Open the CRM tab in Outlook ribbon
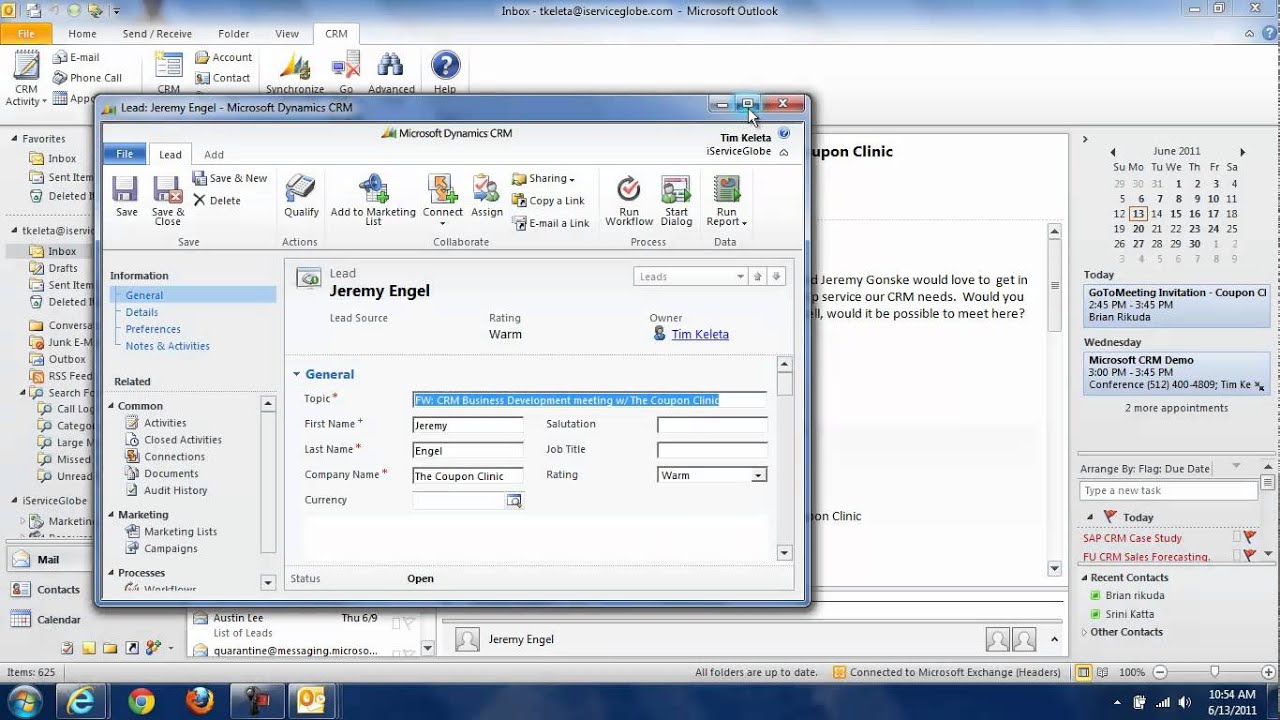Screen dimensions: 1280x720 tap(336, 33)
